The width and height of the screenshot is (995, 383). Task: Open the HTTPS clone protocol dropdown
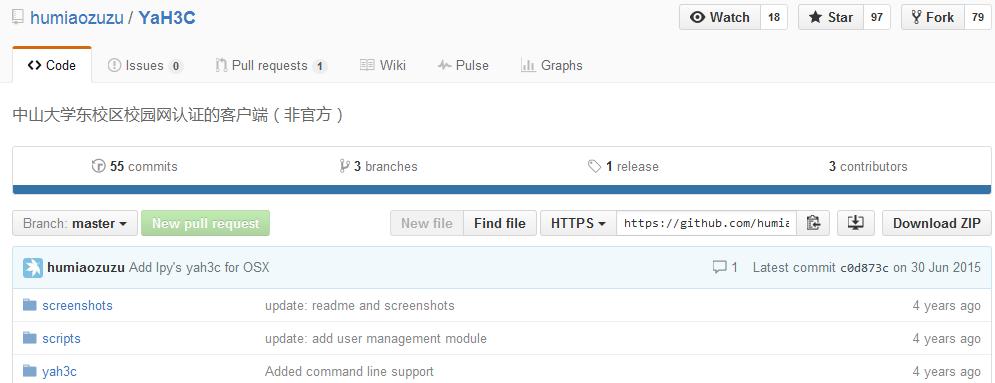[x=578, y=223]
